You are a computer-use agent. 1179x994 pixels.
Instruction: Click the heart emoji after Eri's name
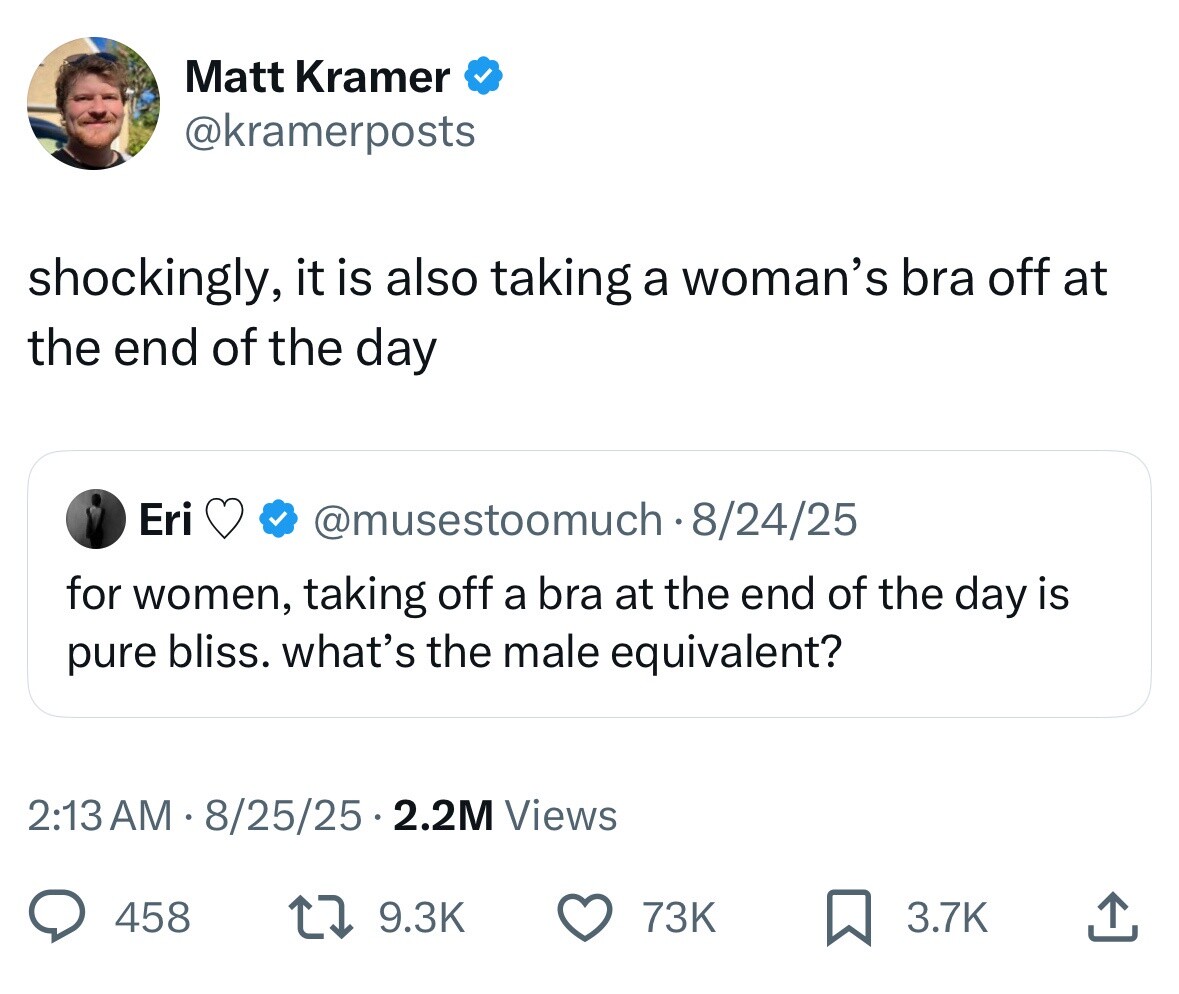tap(226, 520)
